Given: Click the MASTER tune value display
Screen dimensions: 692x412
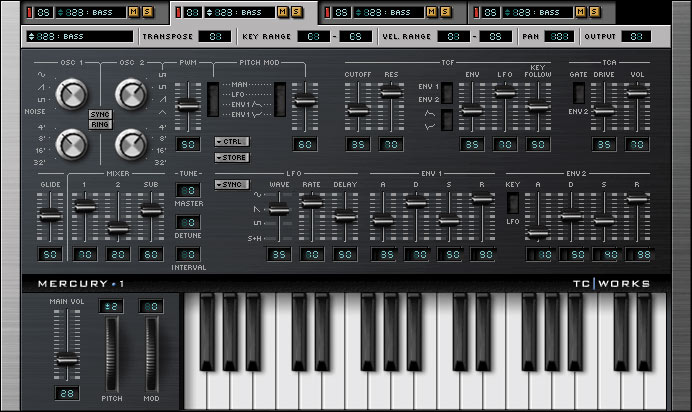Looking at the screenshot, I should [188, 191].
